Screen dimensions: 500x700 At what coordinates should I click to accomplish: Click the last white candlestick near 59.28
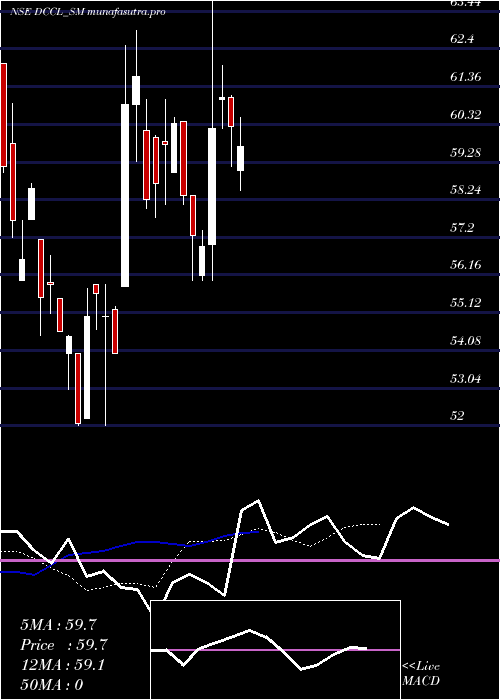coord(241,158)
